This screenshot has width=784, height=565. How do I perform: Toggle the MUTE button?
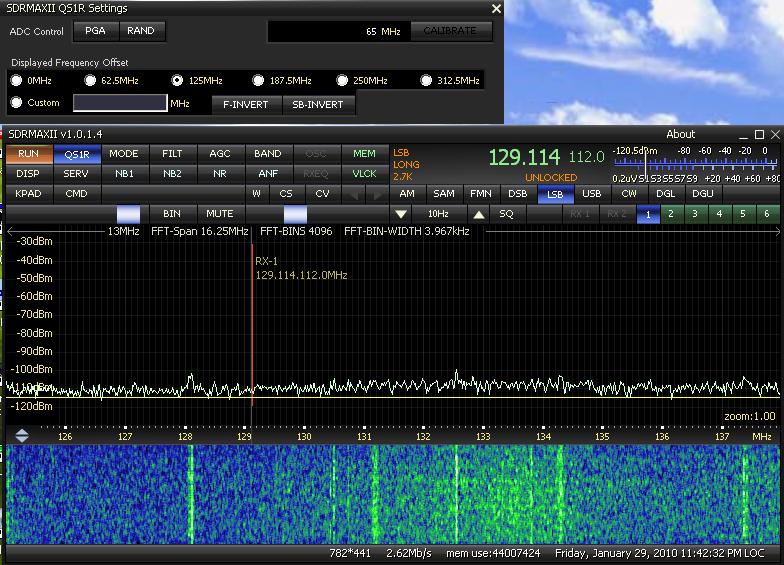click(220, 214)
